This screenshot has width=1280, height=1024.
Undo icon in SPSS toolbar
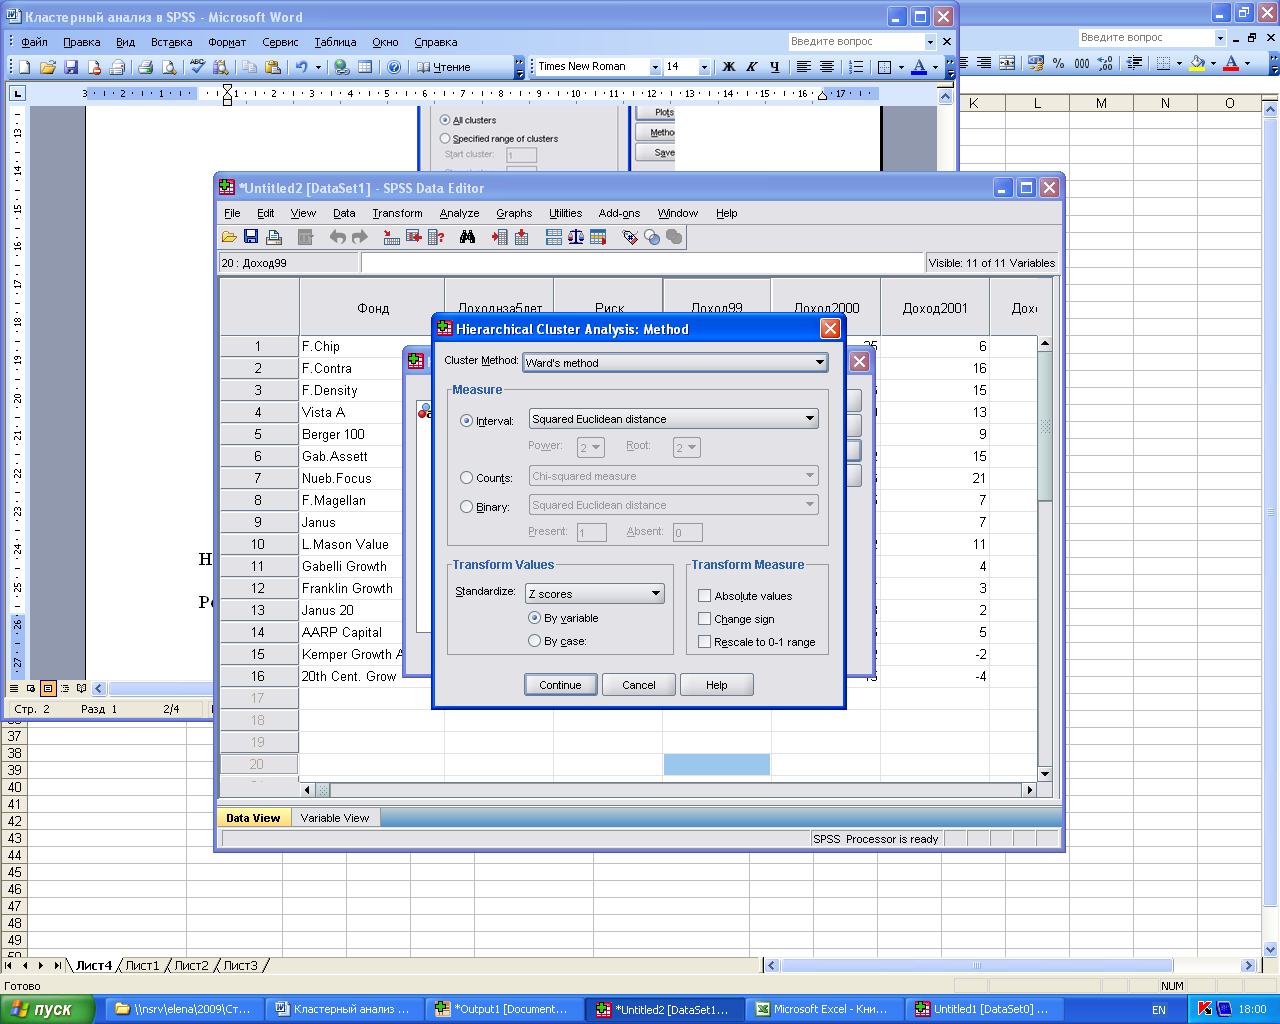click(x=337, y=237)
